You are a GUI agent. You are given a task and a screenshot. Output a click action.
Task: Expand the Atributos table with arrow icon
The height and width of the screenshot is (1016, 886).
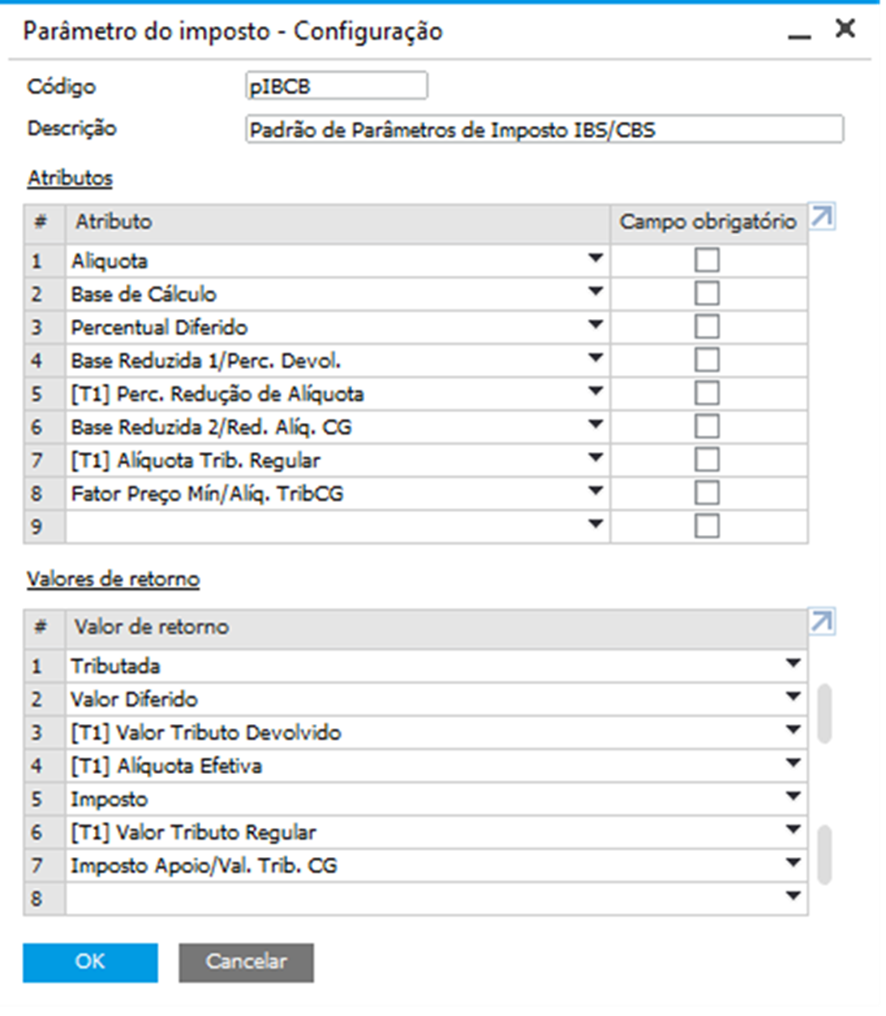[x=822, y=217]
